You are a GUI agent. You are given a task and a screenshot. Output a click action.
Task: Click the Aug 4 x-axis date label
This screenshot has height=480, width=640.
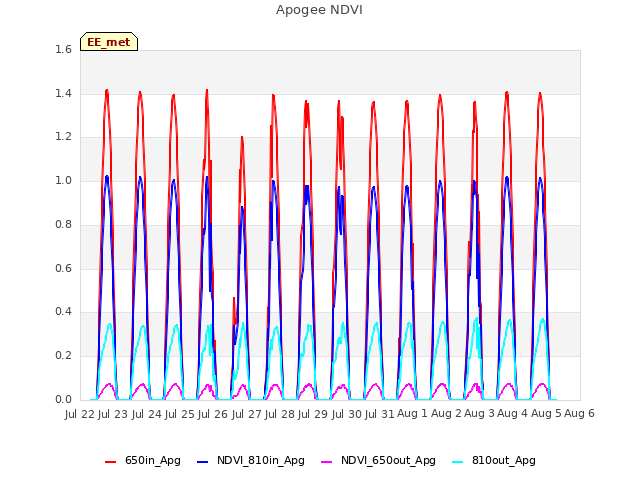coord(513,414)
